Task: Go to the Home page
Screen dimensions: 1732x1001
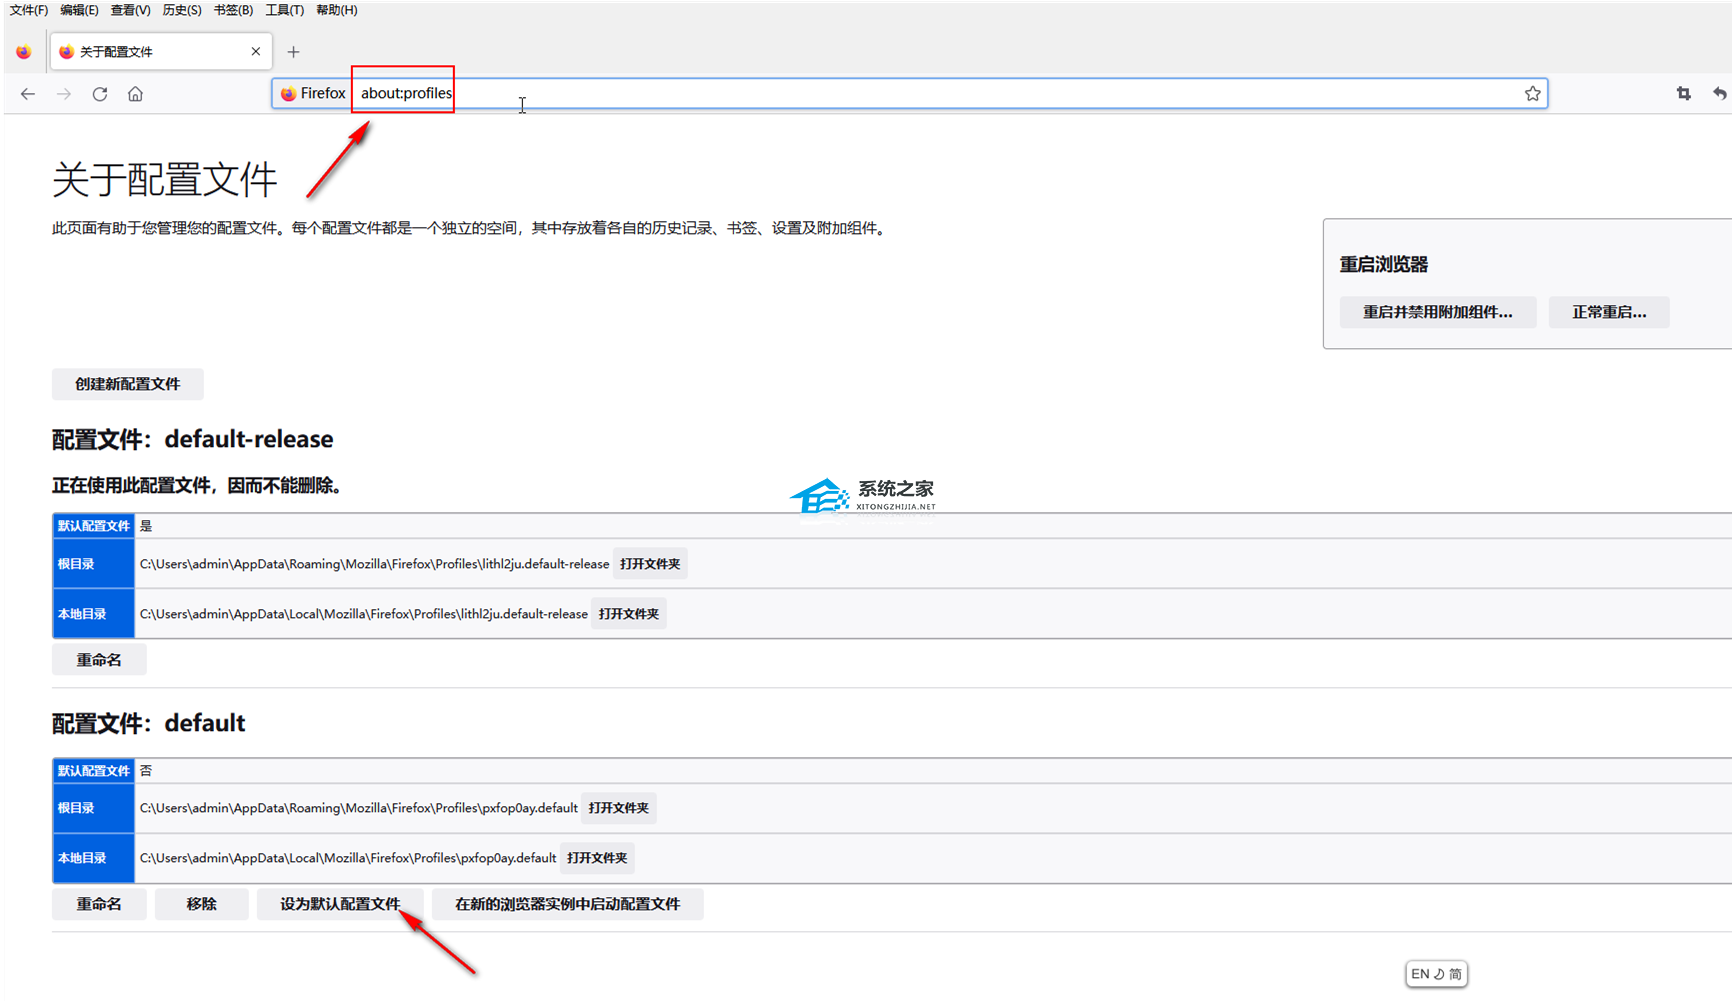Action: [x=135, y=94]
